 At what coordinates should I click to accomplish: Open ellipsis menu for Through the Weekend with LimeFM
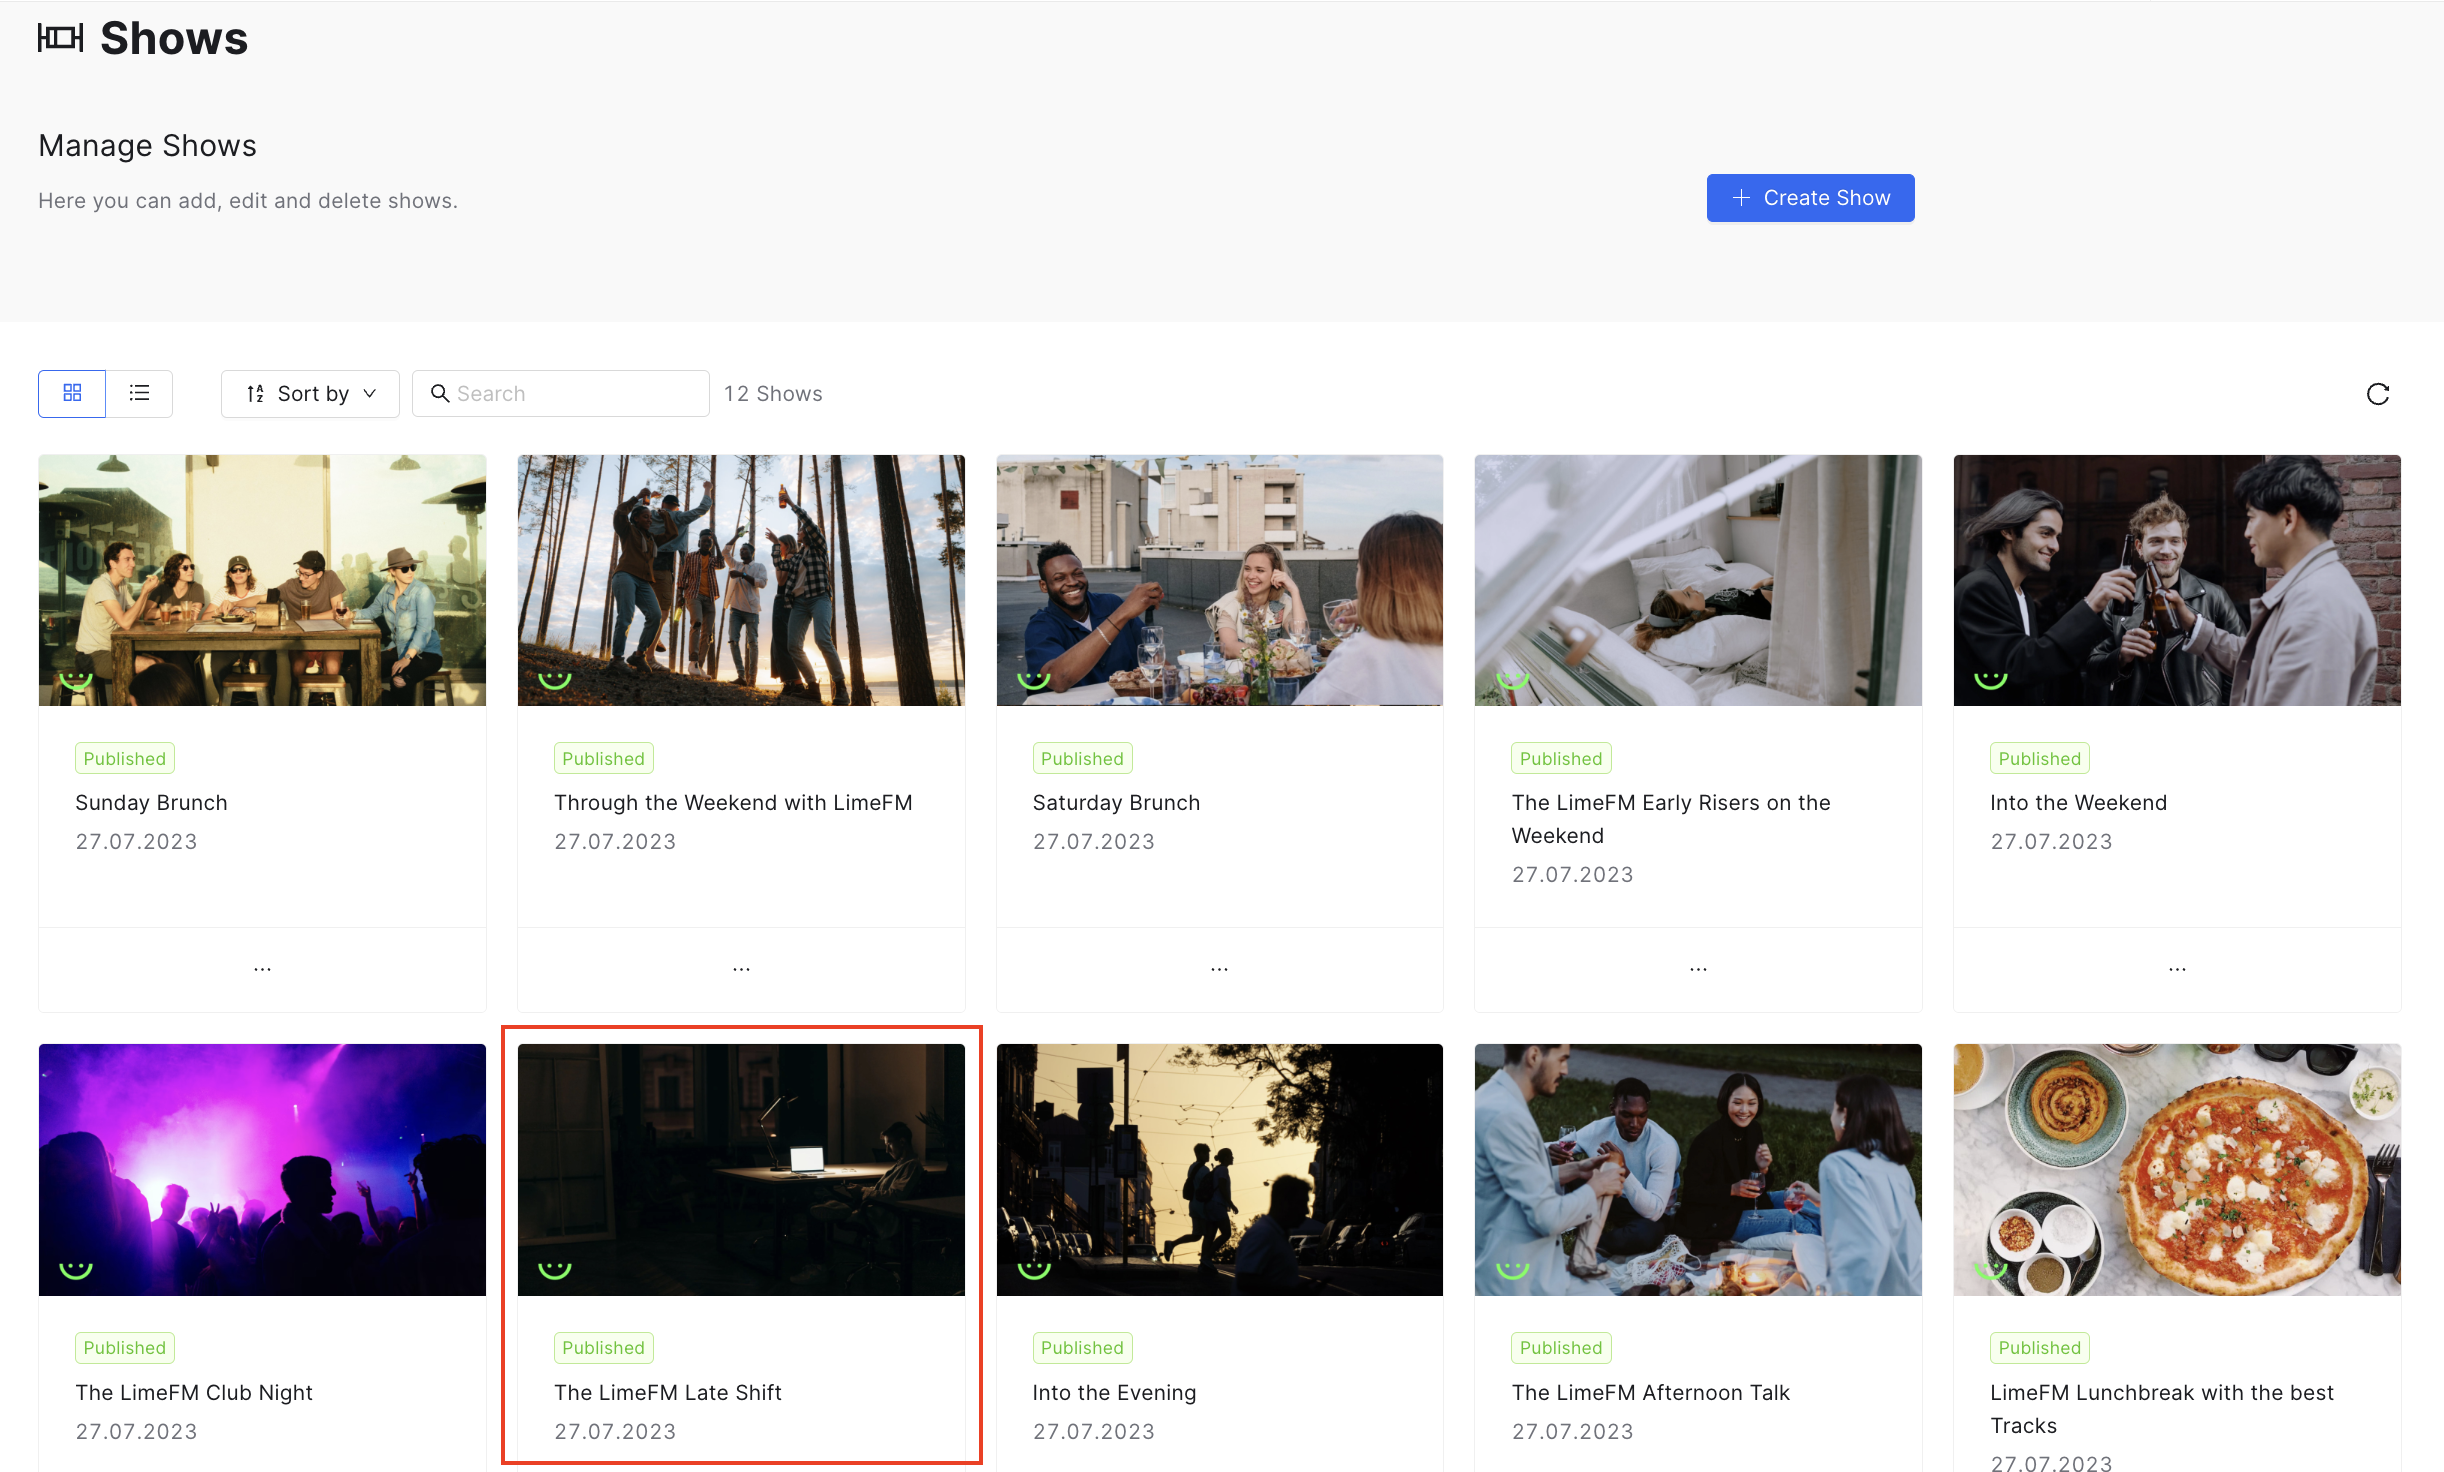[x=741, y=969]
